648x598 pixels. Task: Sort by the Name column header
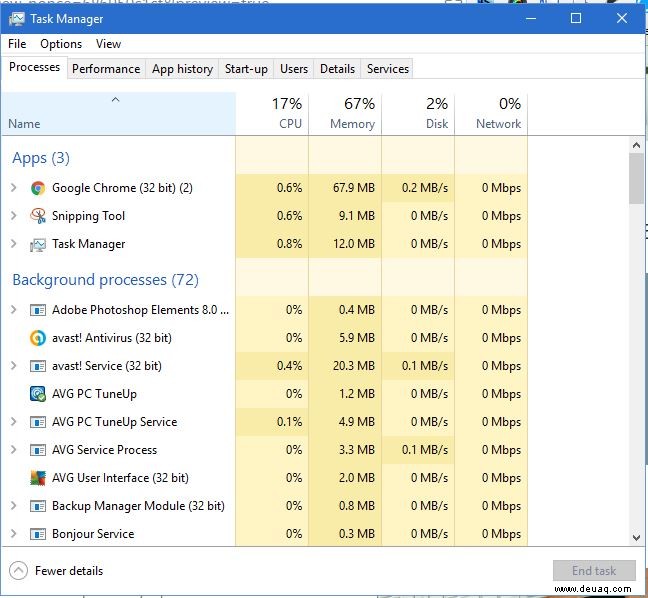click(119, 113)
